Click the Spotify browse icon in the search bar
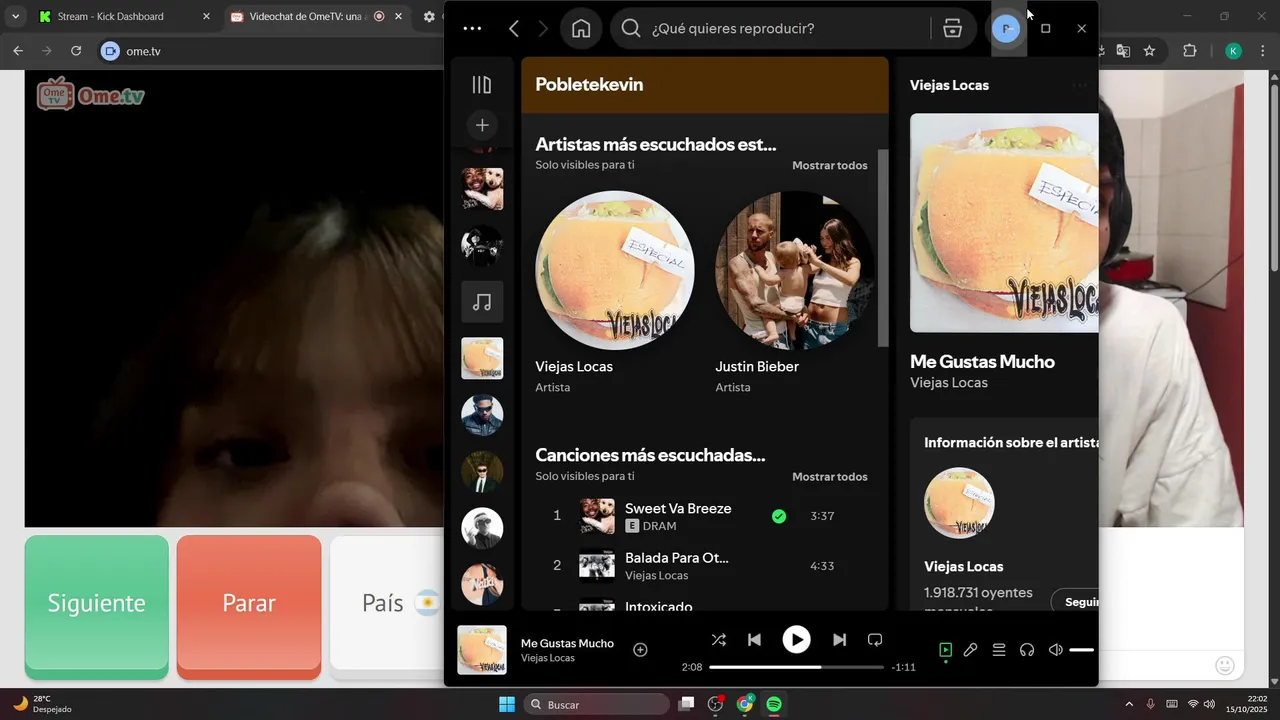This screenshot has width=1280, height=720. tap(953, 29)
